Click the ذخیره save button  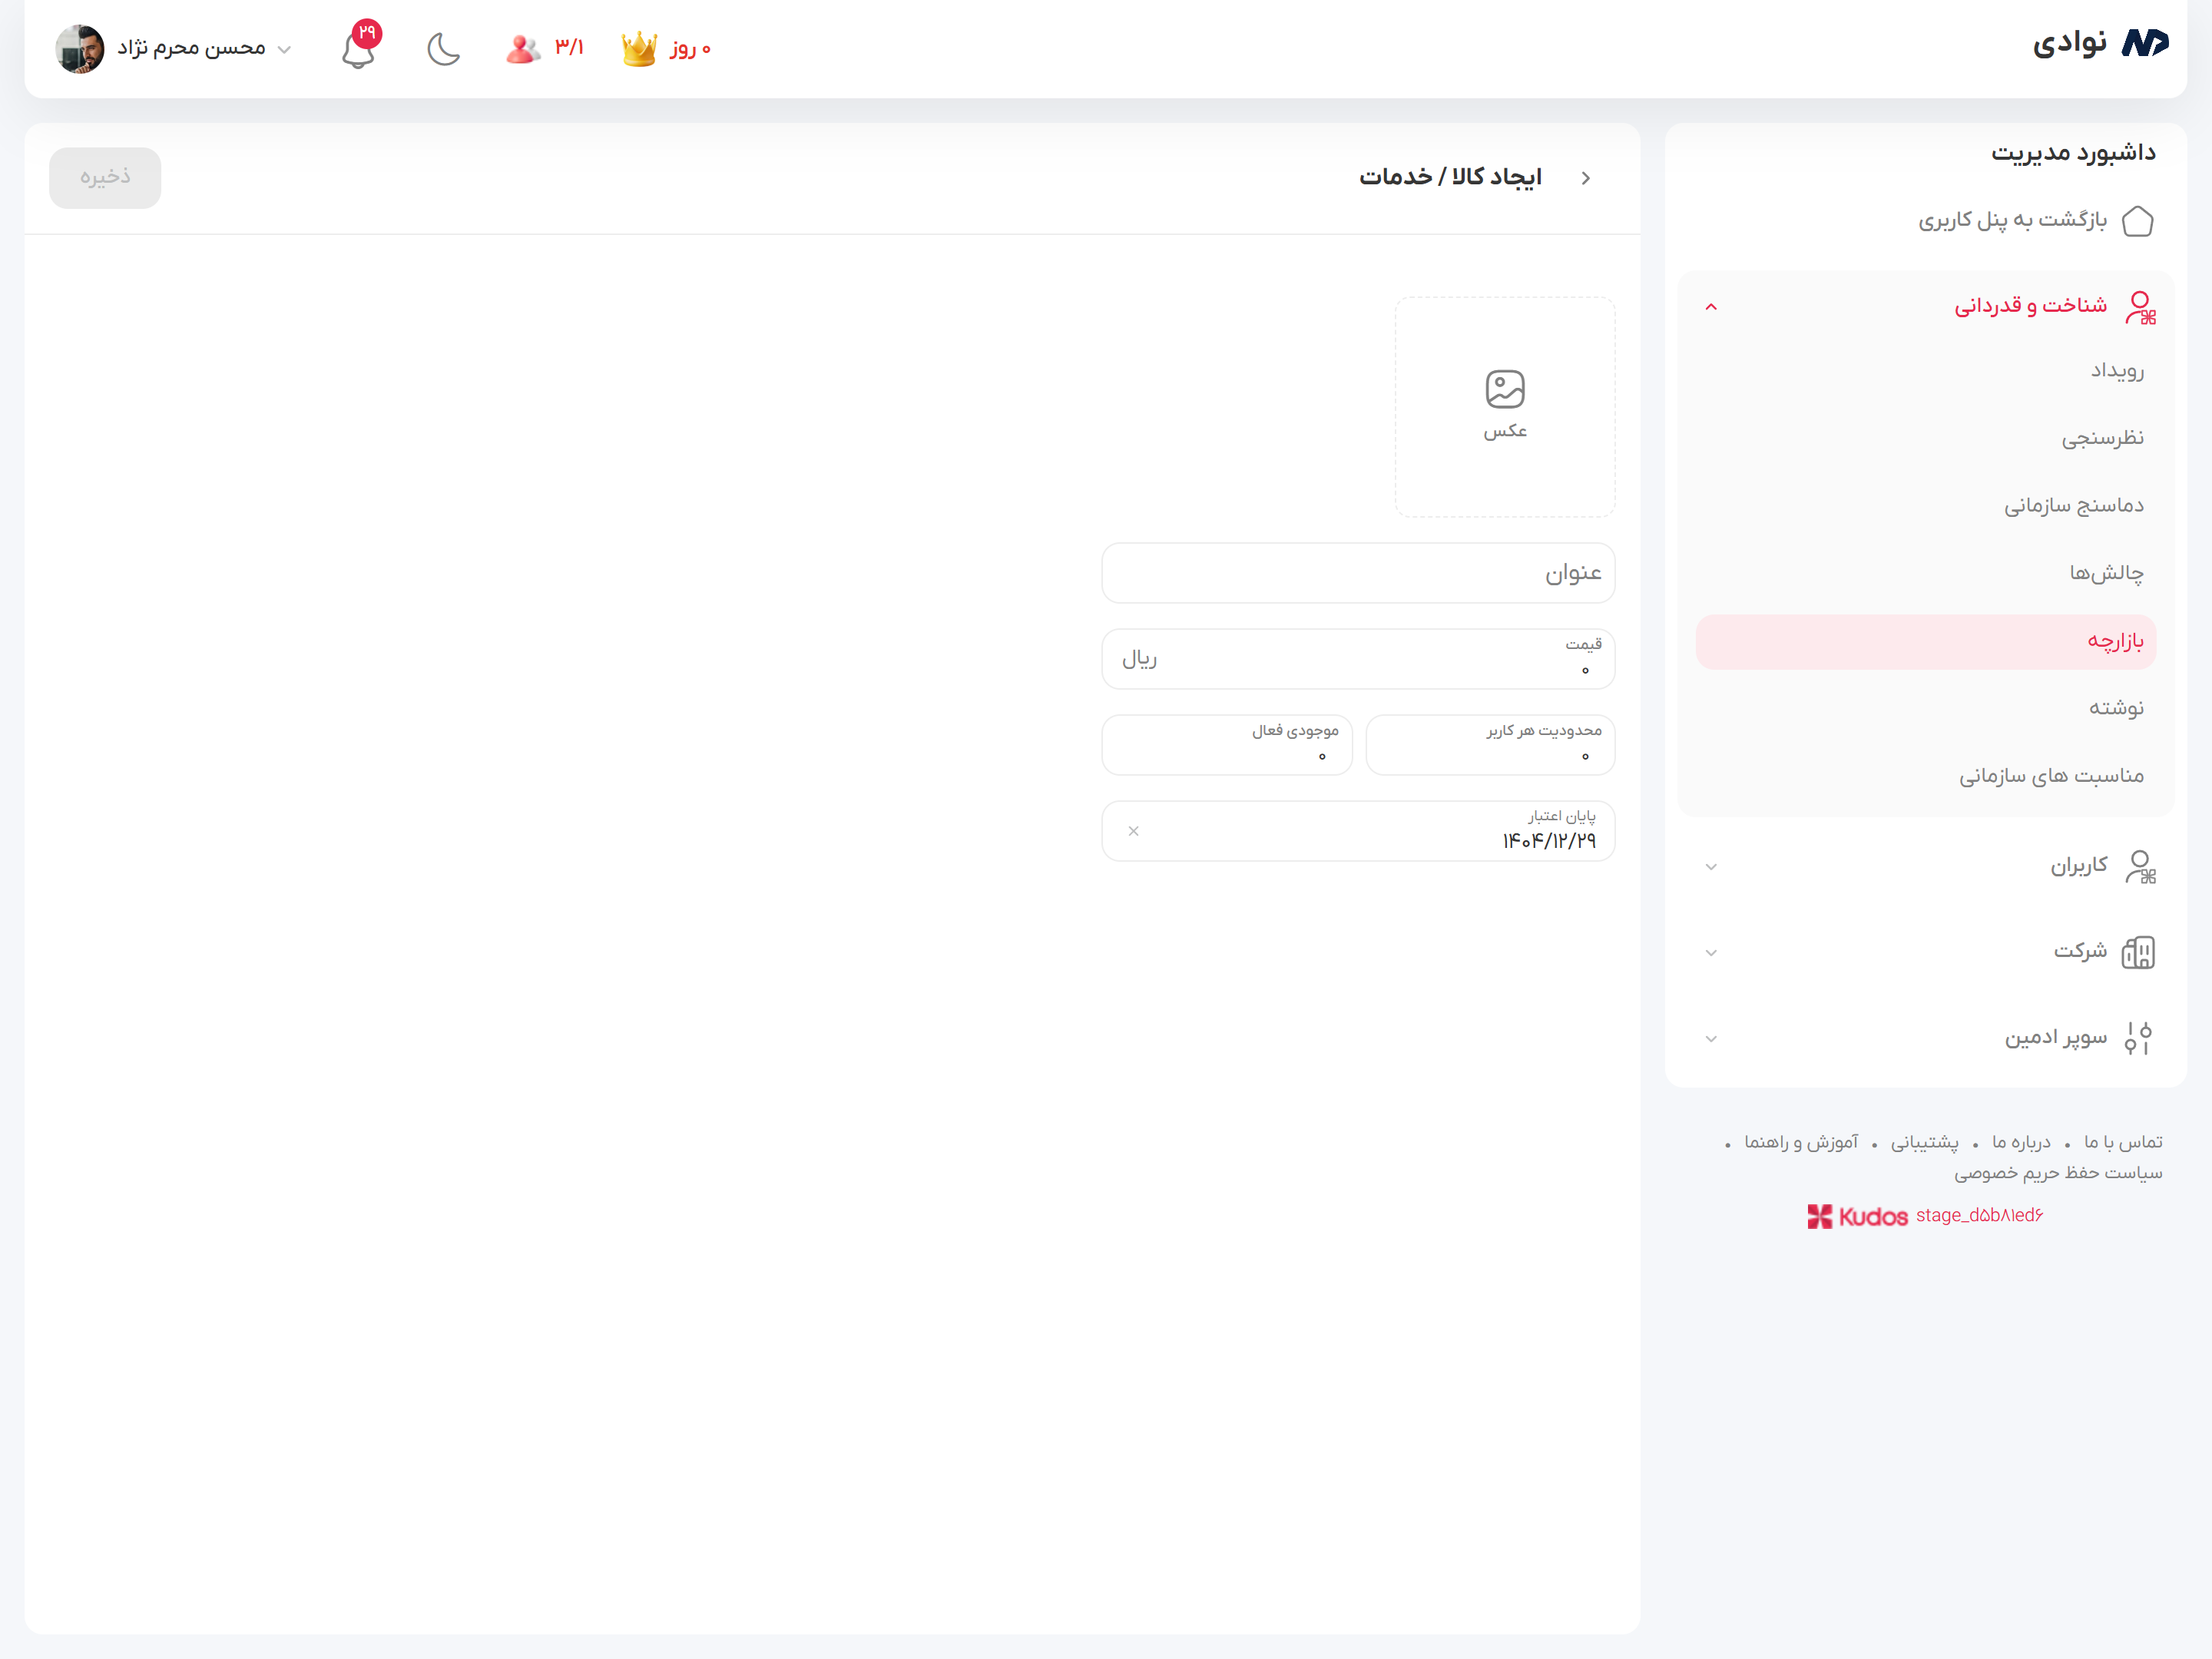(x=105, y=178)
